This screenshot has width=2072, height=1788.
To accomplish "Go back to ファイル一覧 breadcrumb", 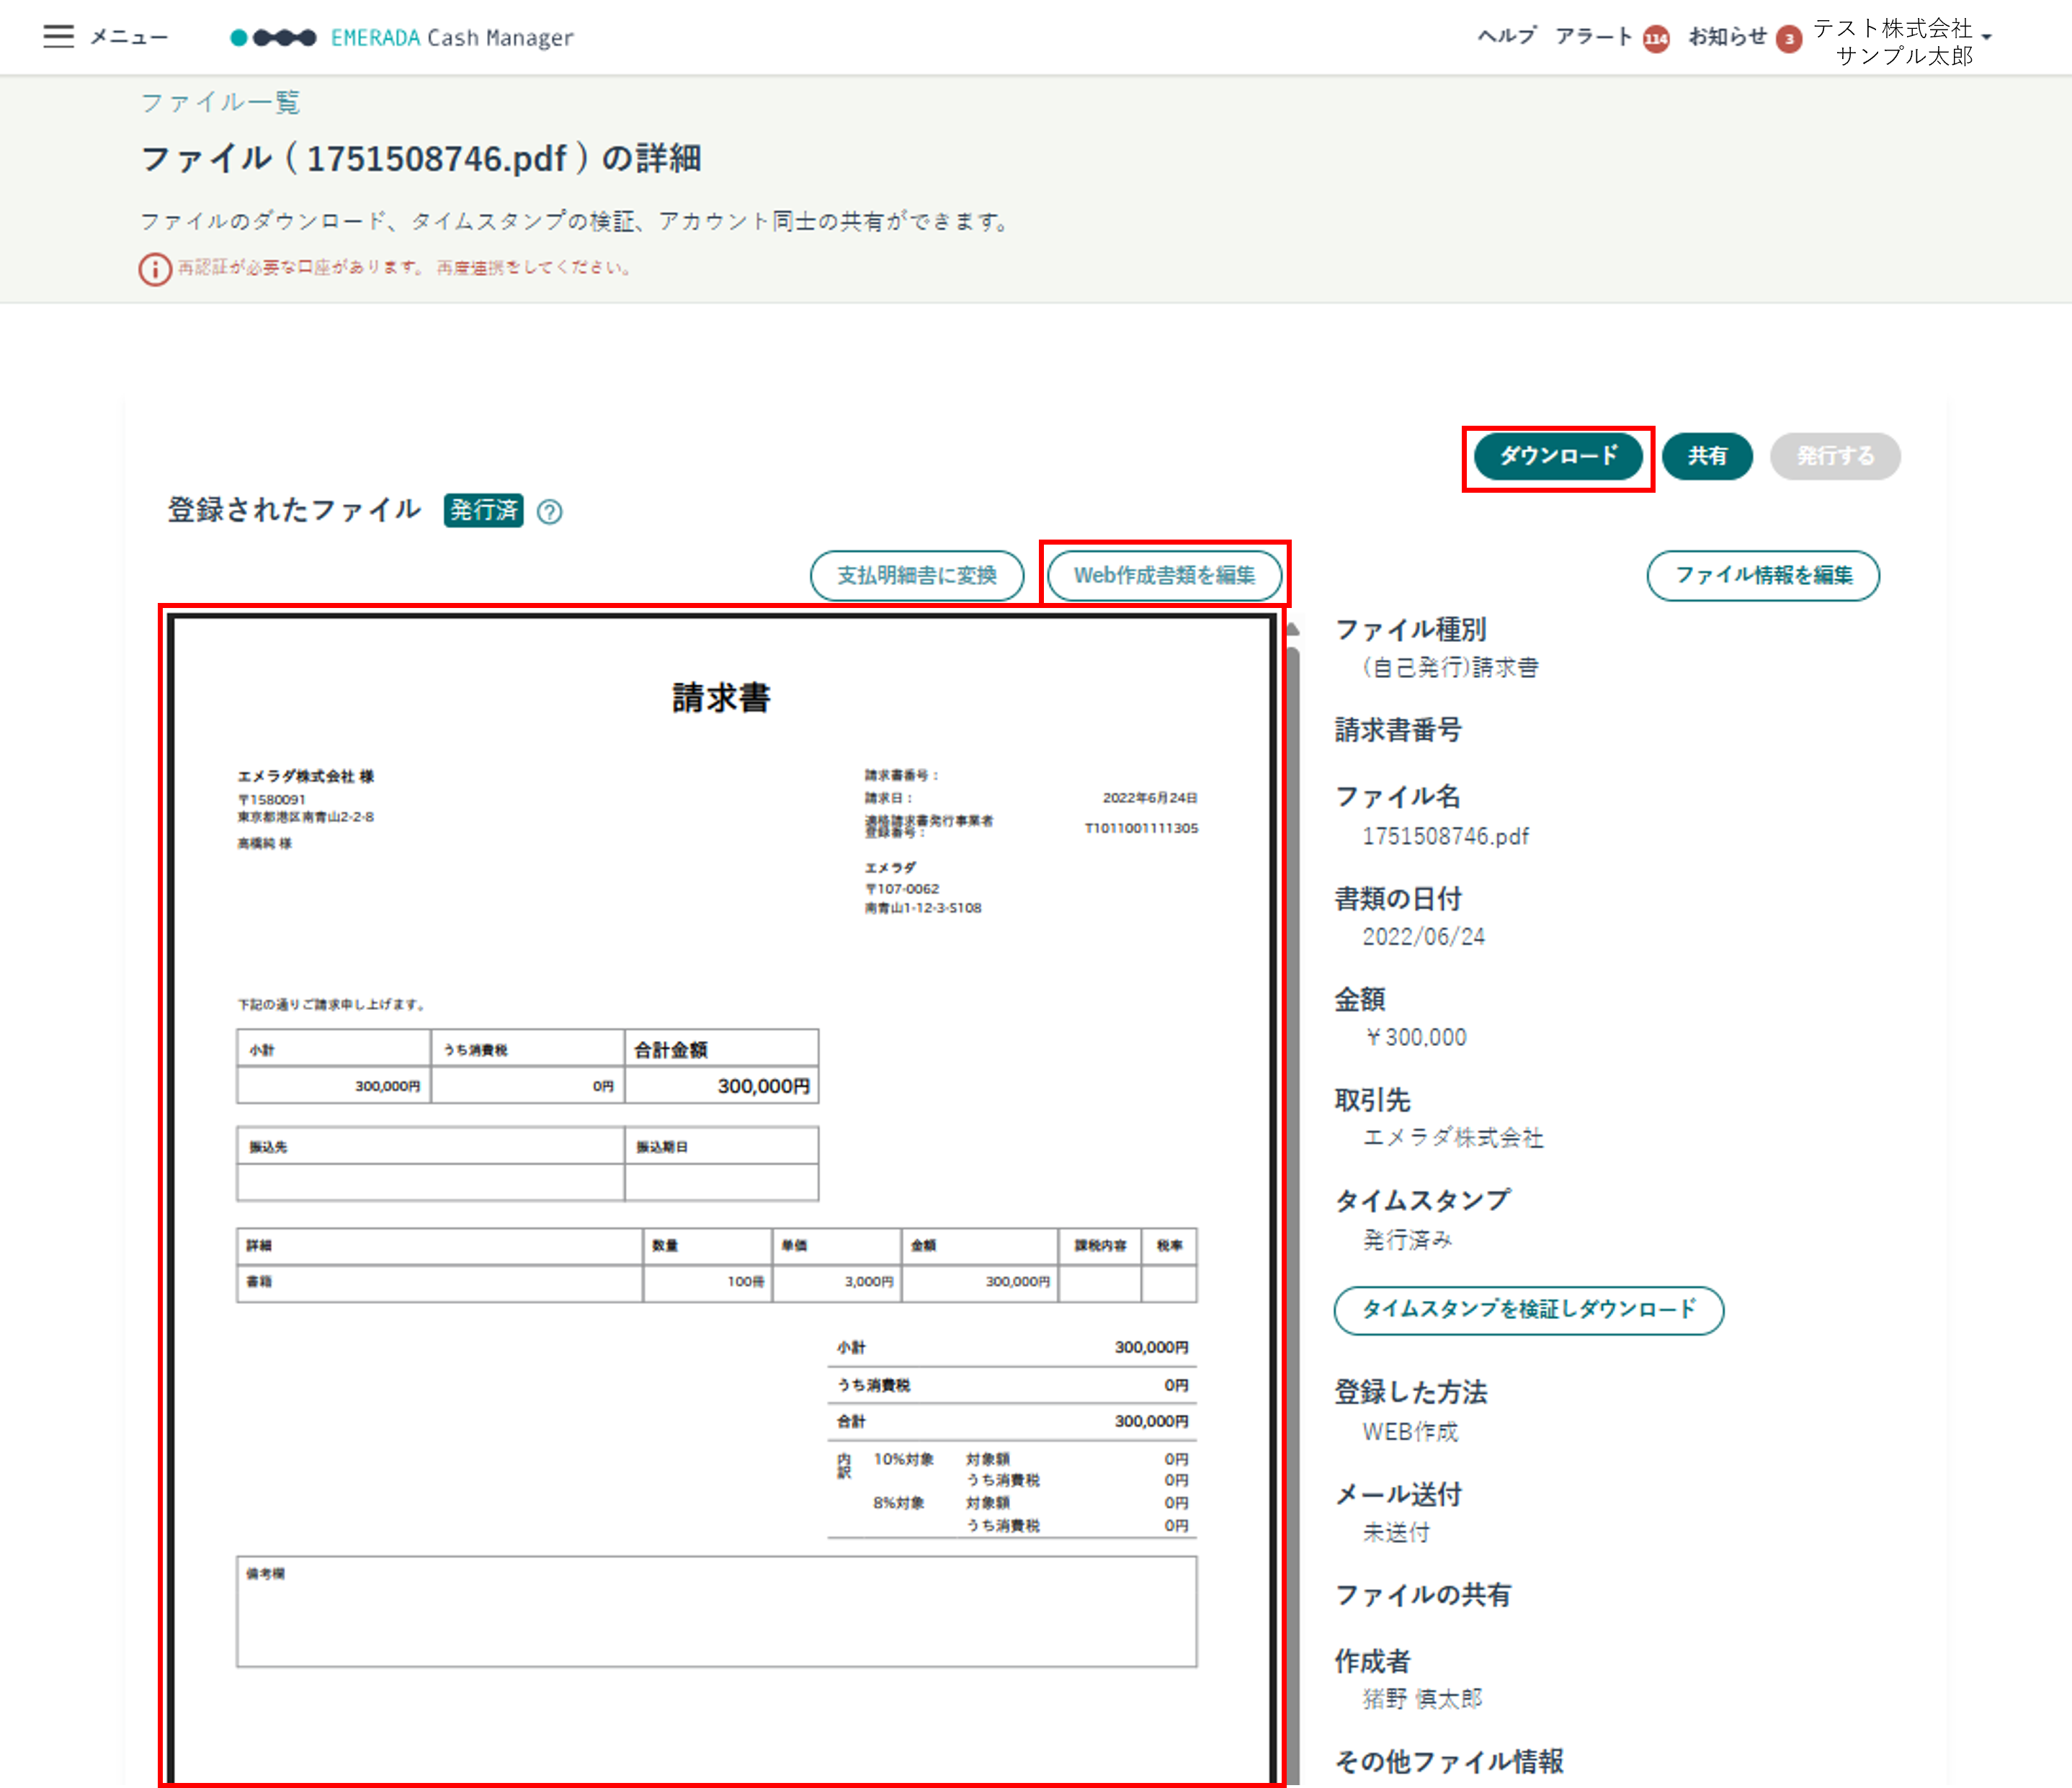I will 220,102.
